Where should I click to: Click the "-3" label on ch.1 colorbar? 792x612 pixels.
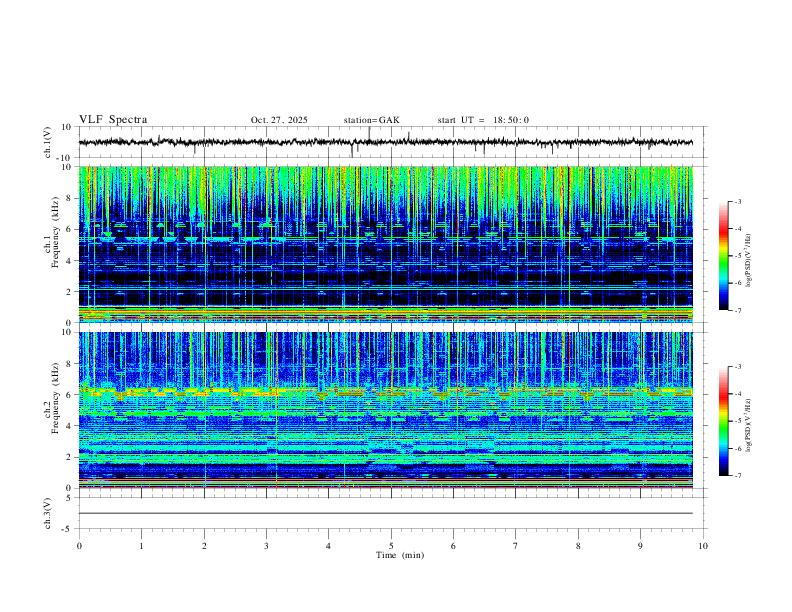pos(737,201)
